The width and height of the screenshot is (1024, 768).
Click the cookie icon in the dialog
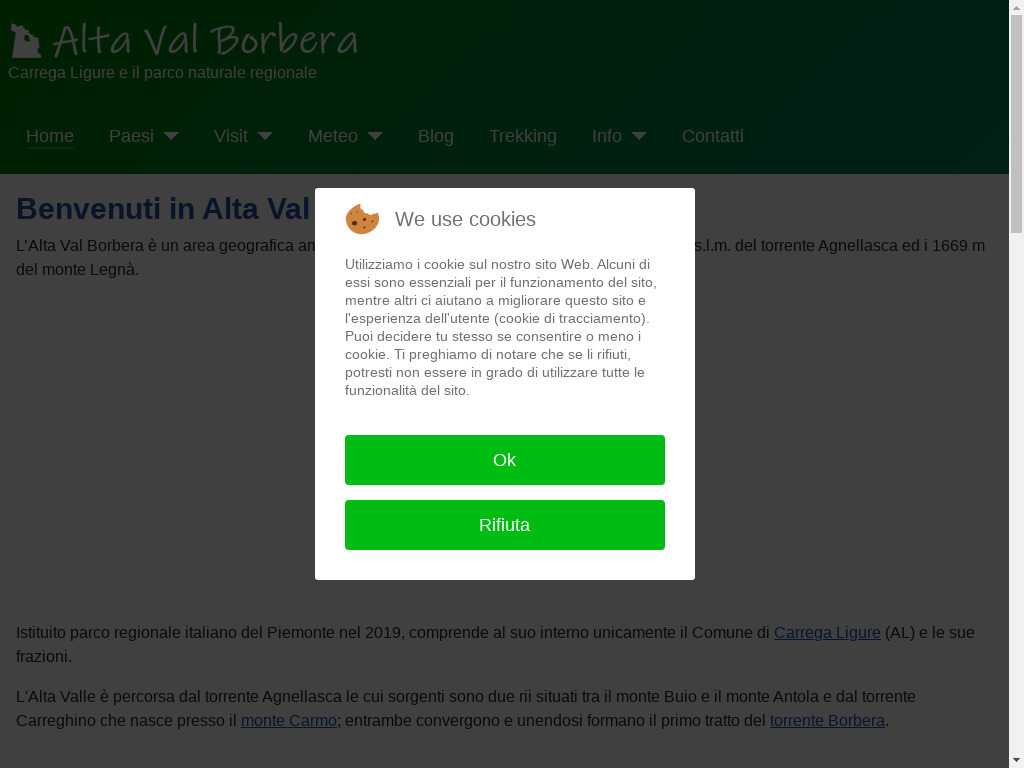click(362, 219)
